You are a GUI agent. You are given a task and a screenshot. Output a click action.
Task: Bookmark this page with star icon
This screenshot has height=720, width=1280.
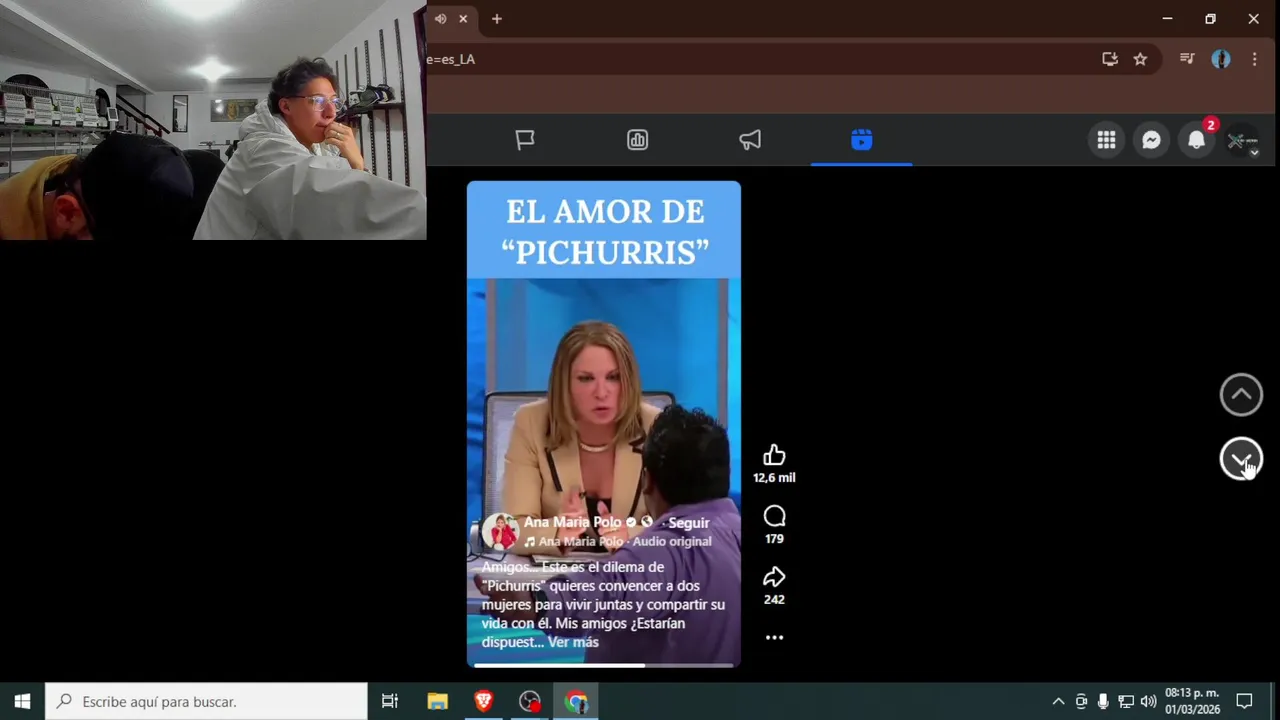tap(1140, 59)
